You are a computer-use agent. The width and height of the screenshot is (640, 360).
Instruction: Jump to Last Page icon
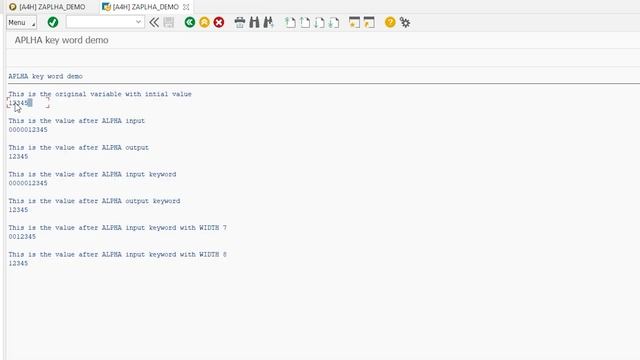334,22
